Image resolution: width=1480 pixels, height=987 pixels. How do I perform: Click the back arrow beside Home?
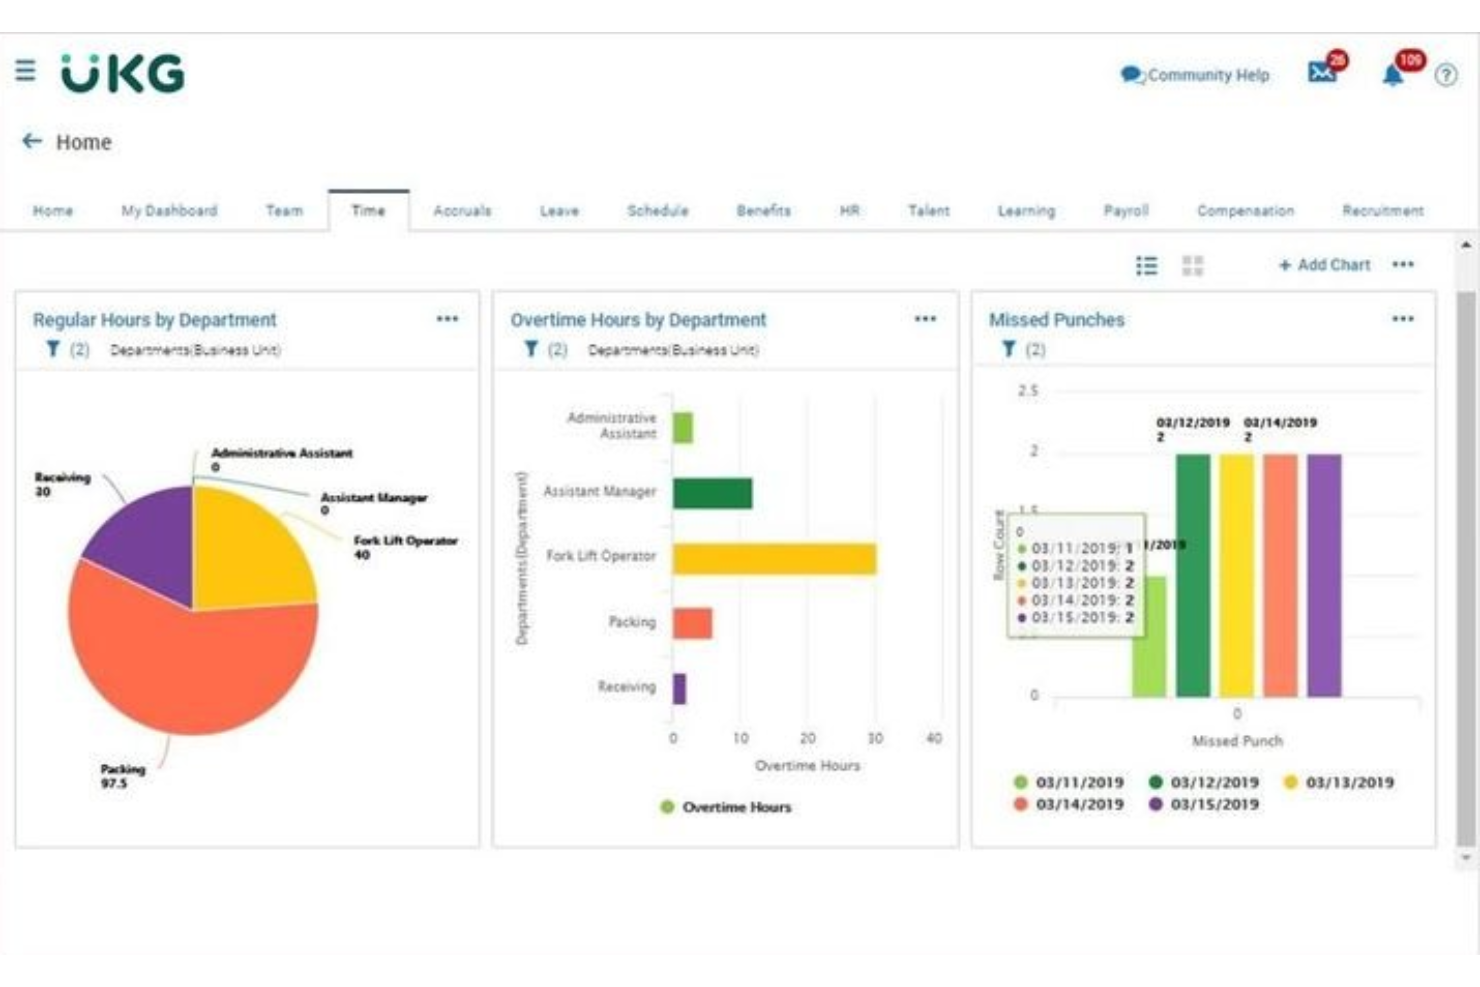point(32,141)
